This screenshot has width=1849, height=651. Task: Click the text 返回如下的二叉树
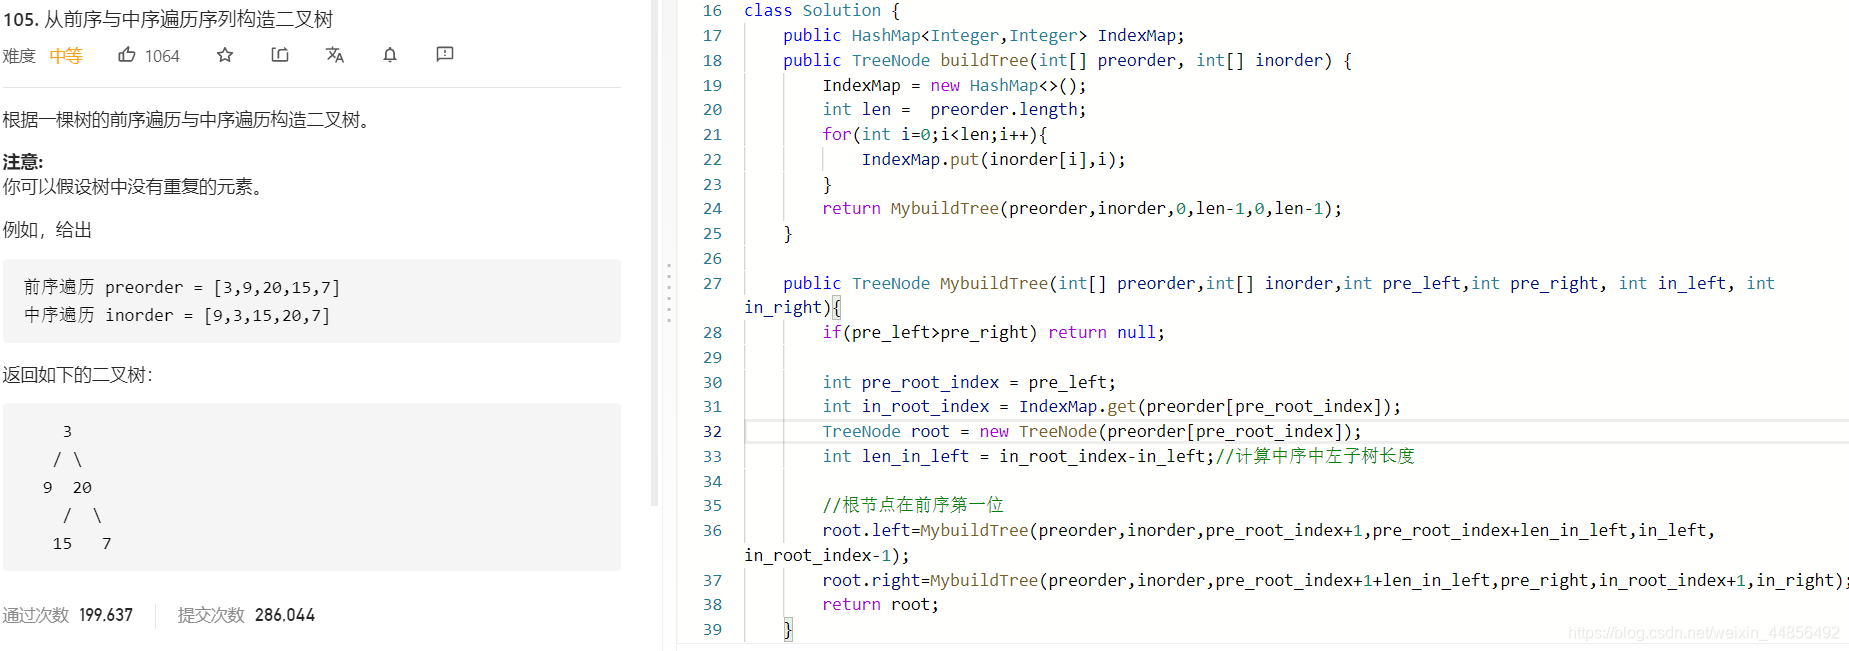click(x=77, y=375)
